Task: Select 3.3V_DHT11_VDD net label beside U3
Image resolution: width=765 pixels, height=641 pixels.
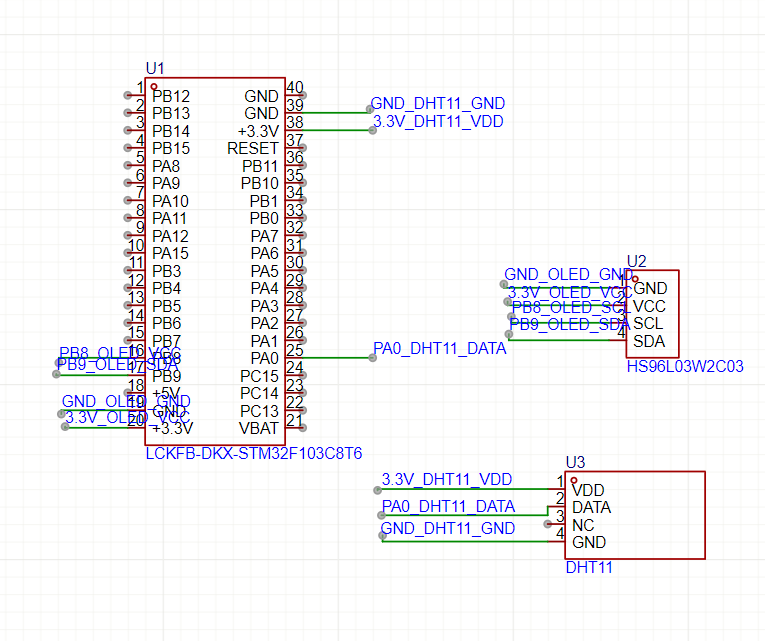Action: [447, 480]
